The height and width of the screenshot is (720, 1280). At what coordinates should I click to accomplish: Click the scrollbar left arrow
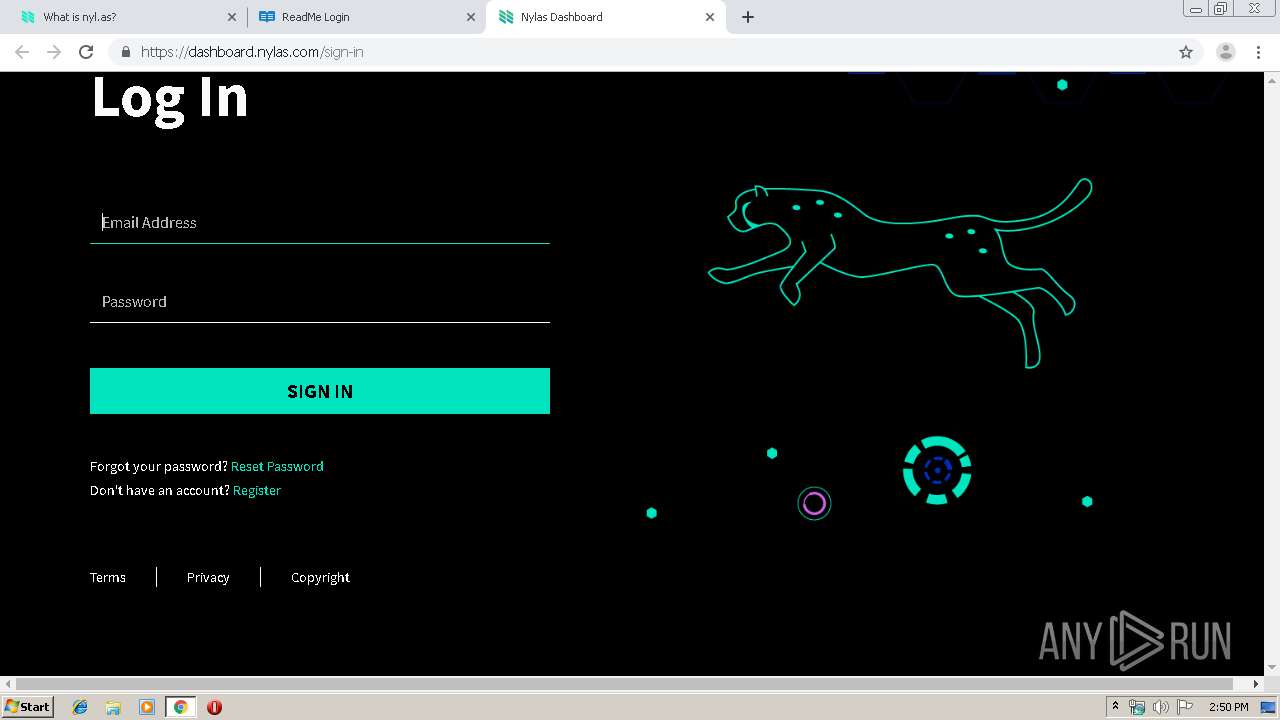(x=8, y=684)
